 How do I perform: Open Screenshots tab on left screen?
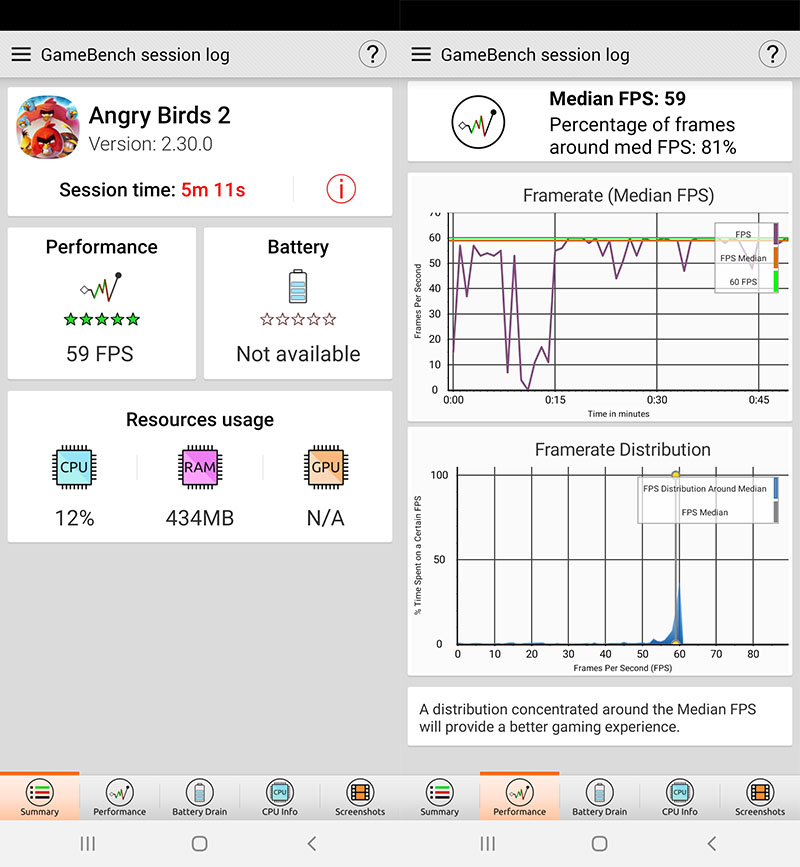(x=360, y=796)
